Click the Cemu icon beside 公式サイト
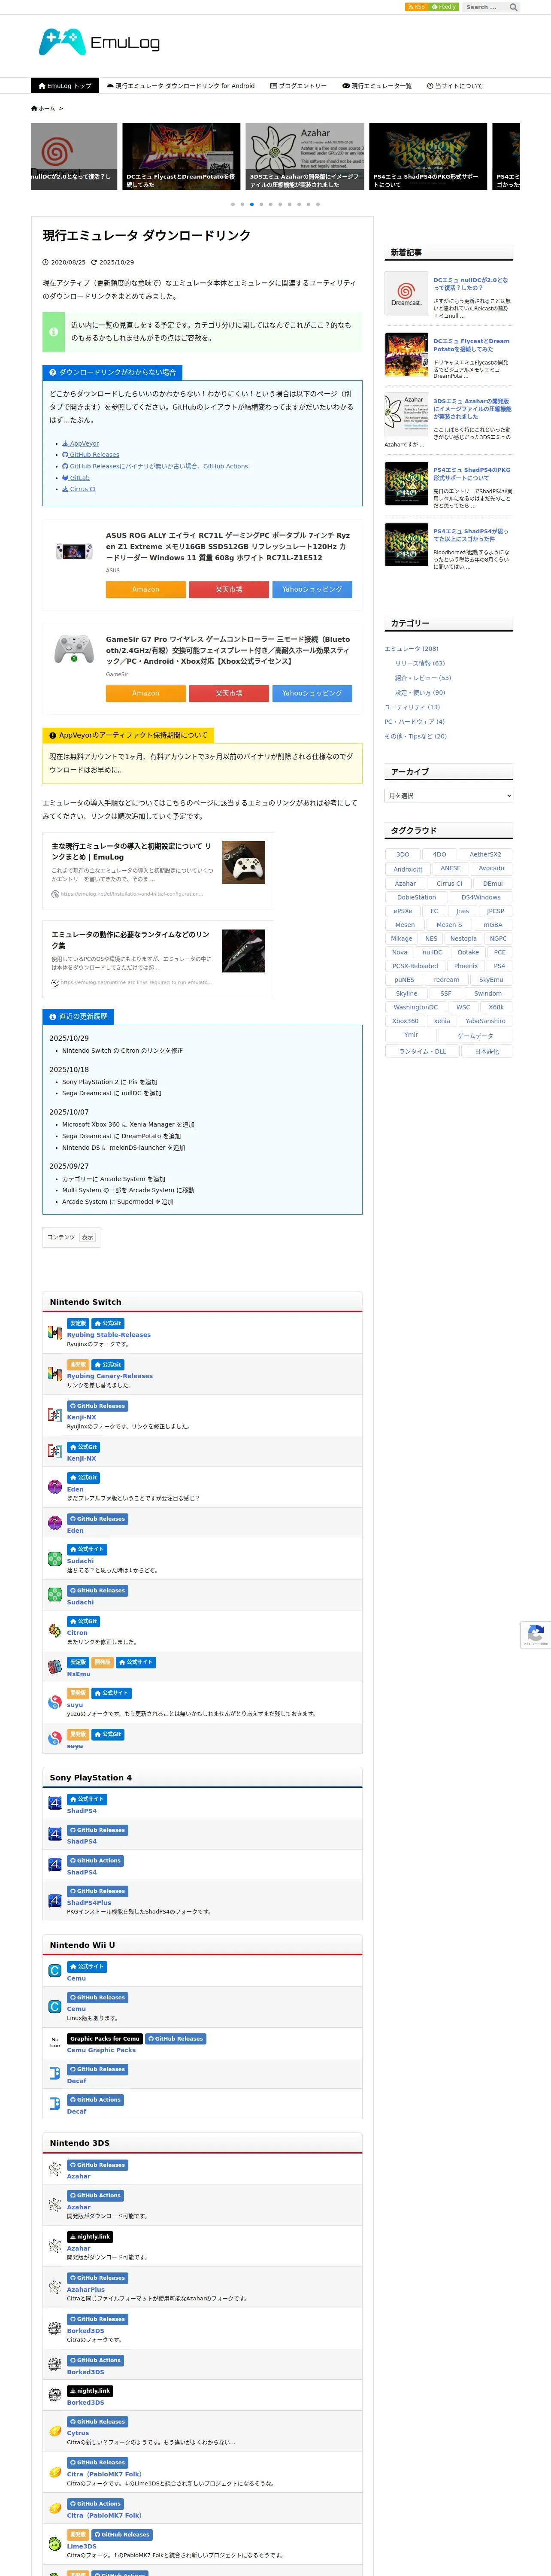The width and height of the screenshot is (551, 2576). (55, 1971)
